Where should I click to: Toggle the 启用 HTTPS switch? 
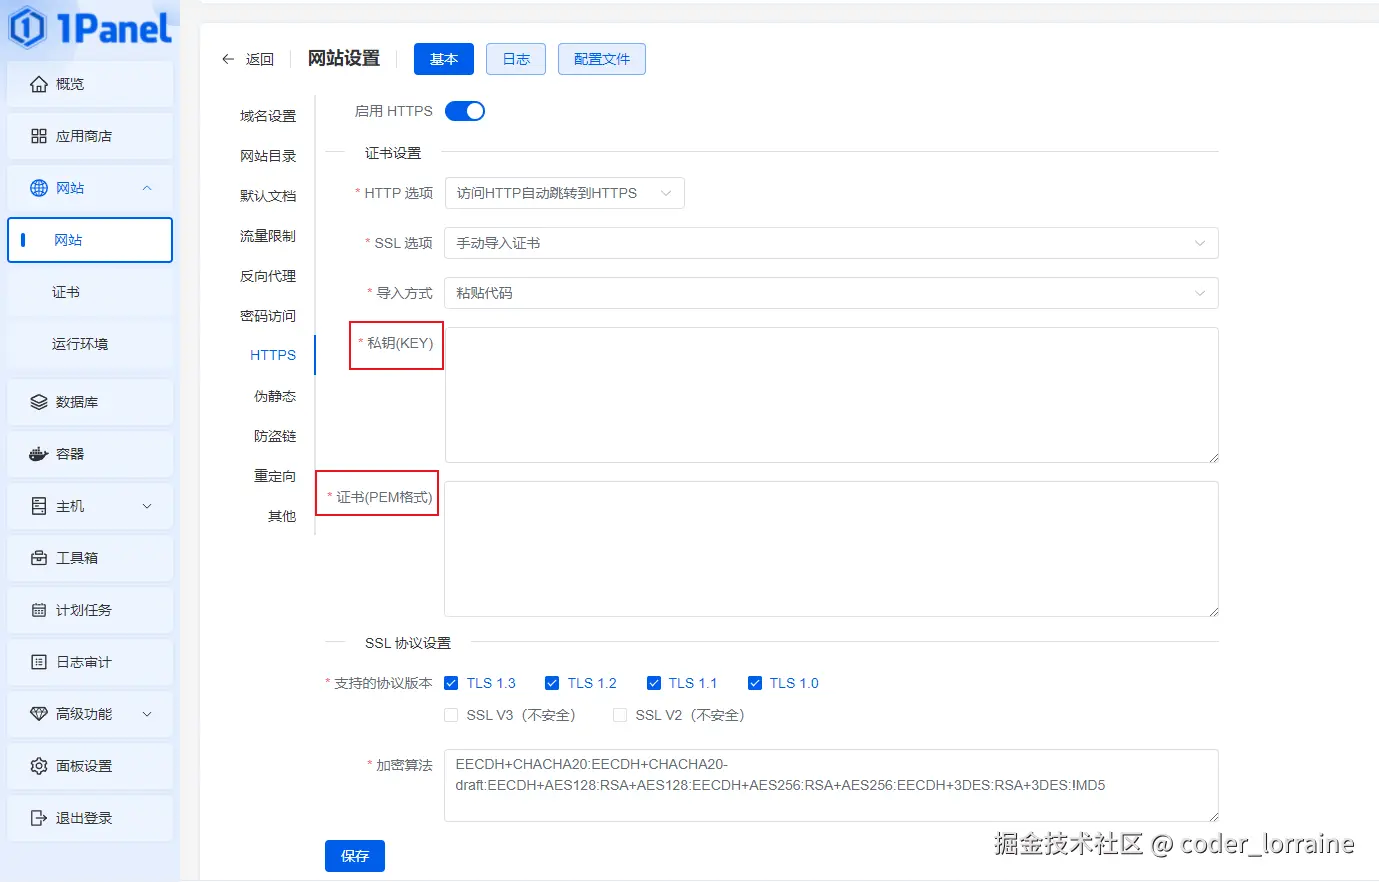click(465, 111)
